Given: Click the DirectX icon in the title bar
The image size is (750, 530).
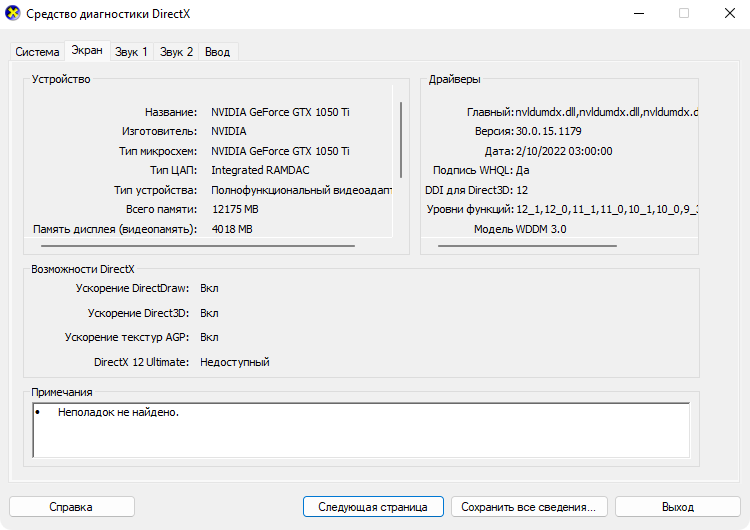Looking at the screenshot, I should pos(12,13).
